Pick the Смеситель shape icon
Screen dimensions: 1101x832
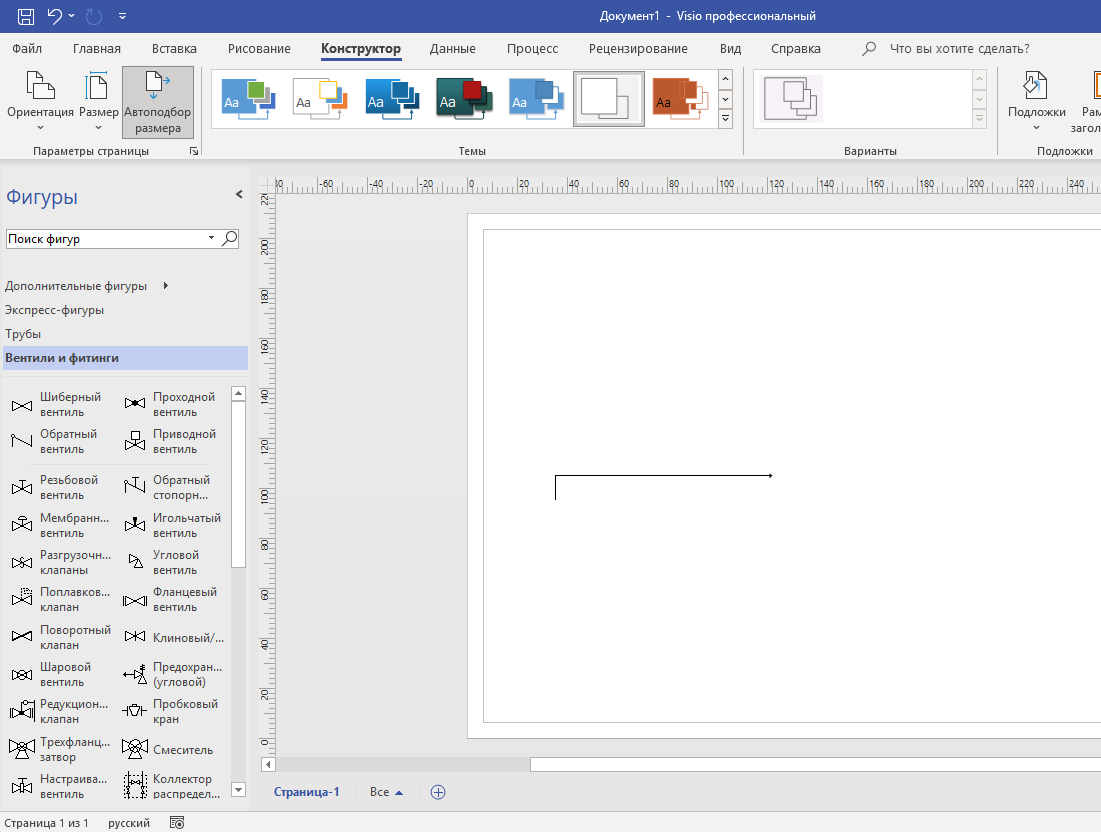[135, 749]
